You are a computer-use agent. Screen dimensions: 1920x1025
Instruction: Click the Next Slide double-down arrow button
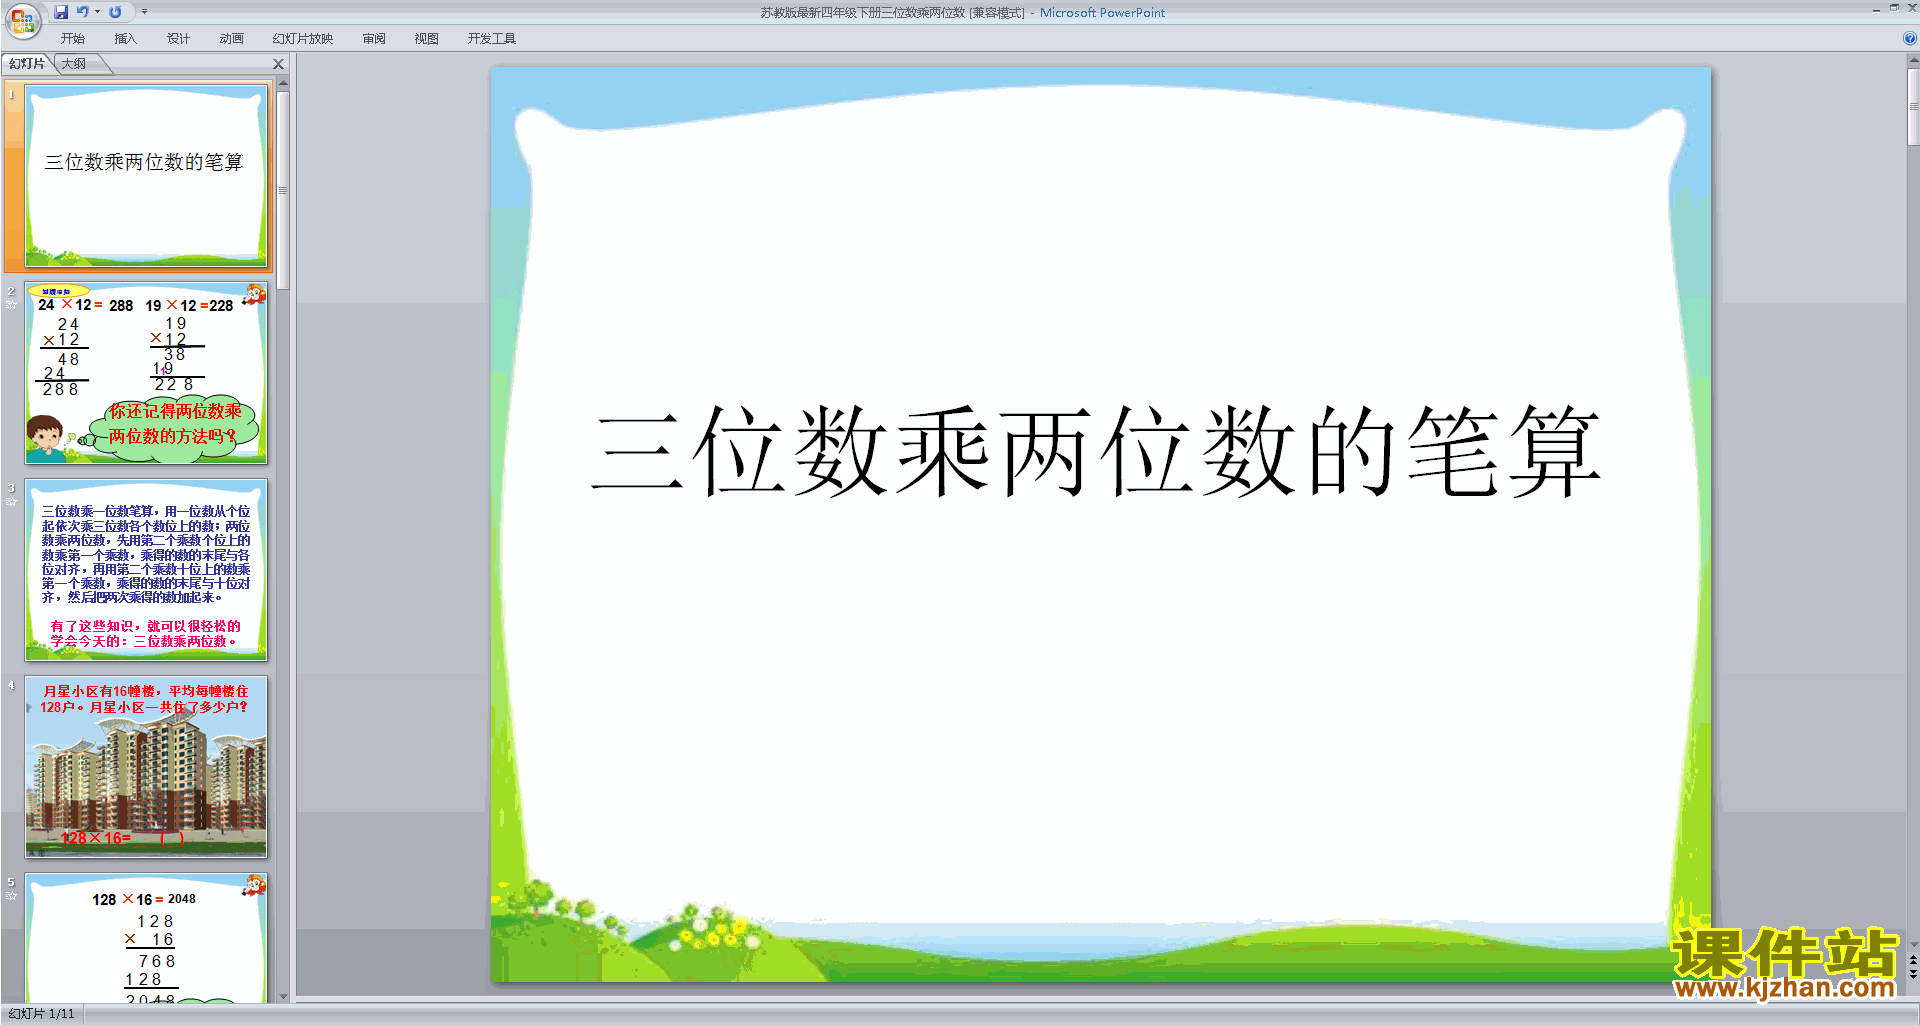(1913, 975)
